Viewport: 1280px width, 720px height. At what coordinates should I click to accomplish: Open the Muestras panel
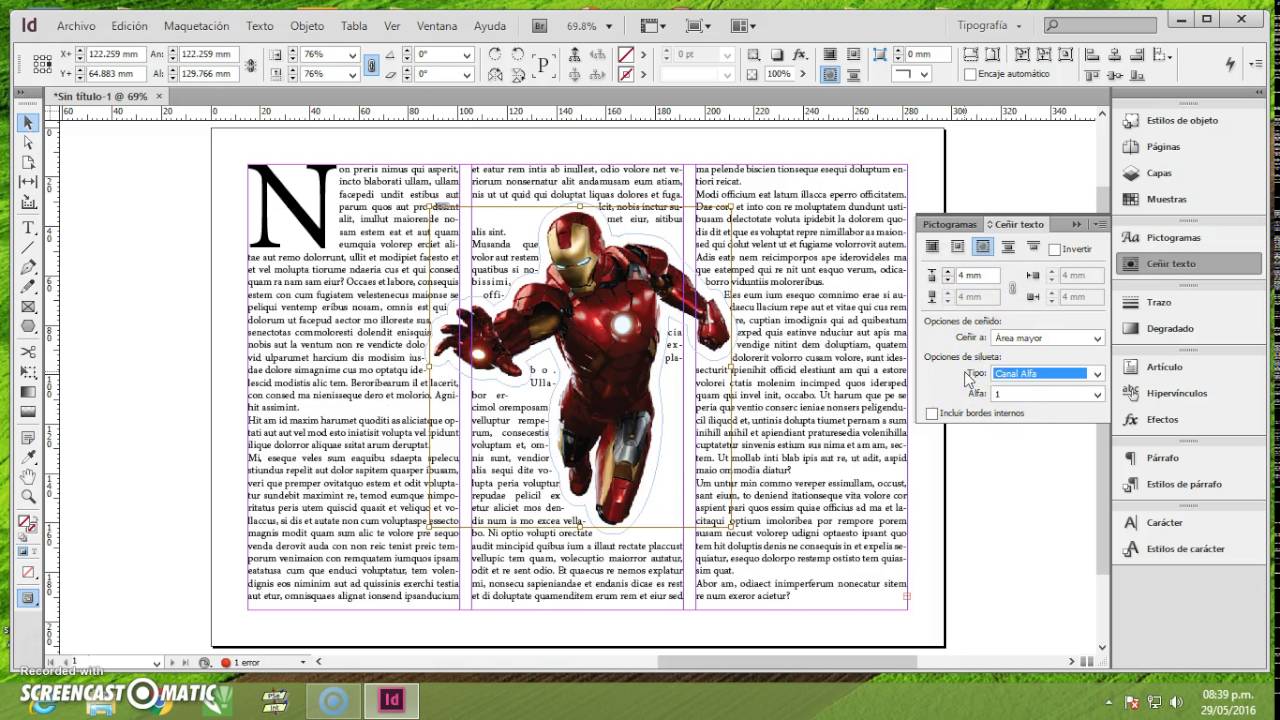[x=1166, y=199]
